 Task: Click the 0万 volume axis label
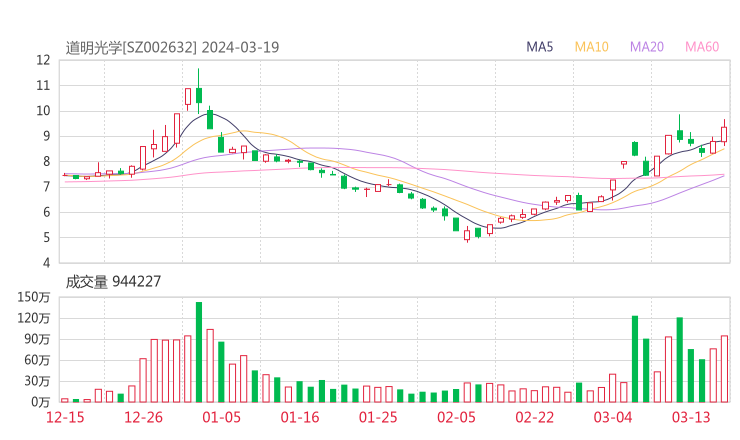[40, 402]
